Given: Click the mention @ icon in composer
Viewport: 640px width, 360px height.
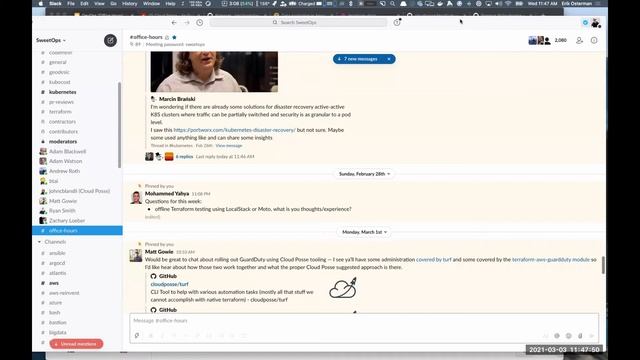Looking at the screenshot, I should coord(557,336).
